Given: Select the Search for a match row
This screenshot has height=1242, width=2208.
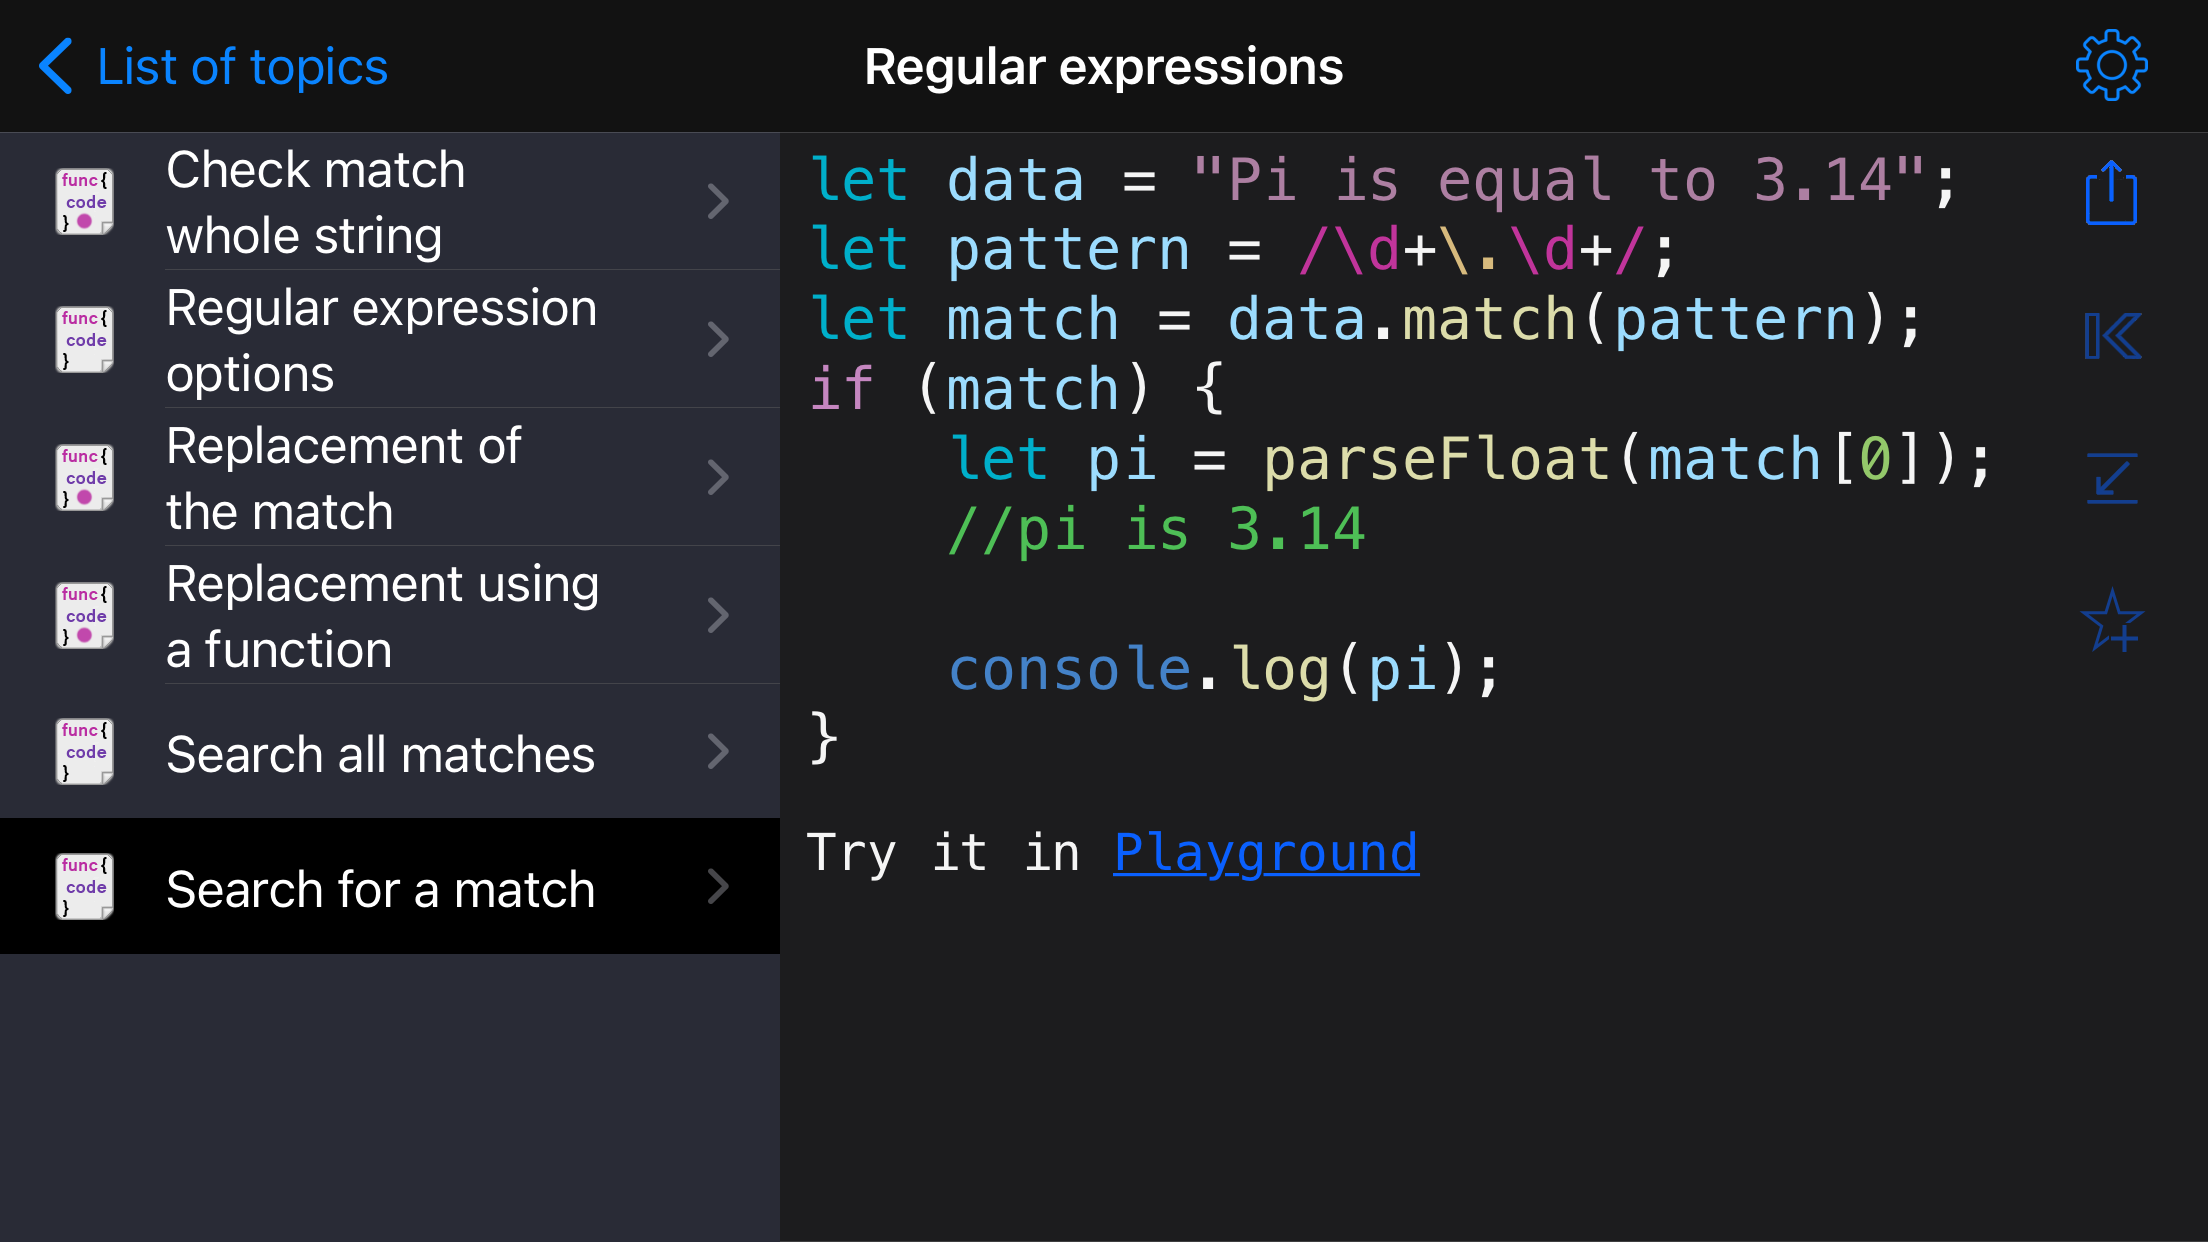Looking at the screenshot, I should [x=380, y=888].
